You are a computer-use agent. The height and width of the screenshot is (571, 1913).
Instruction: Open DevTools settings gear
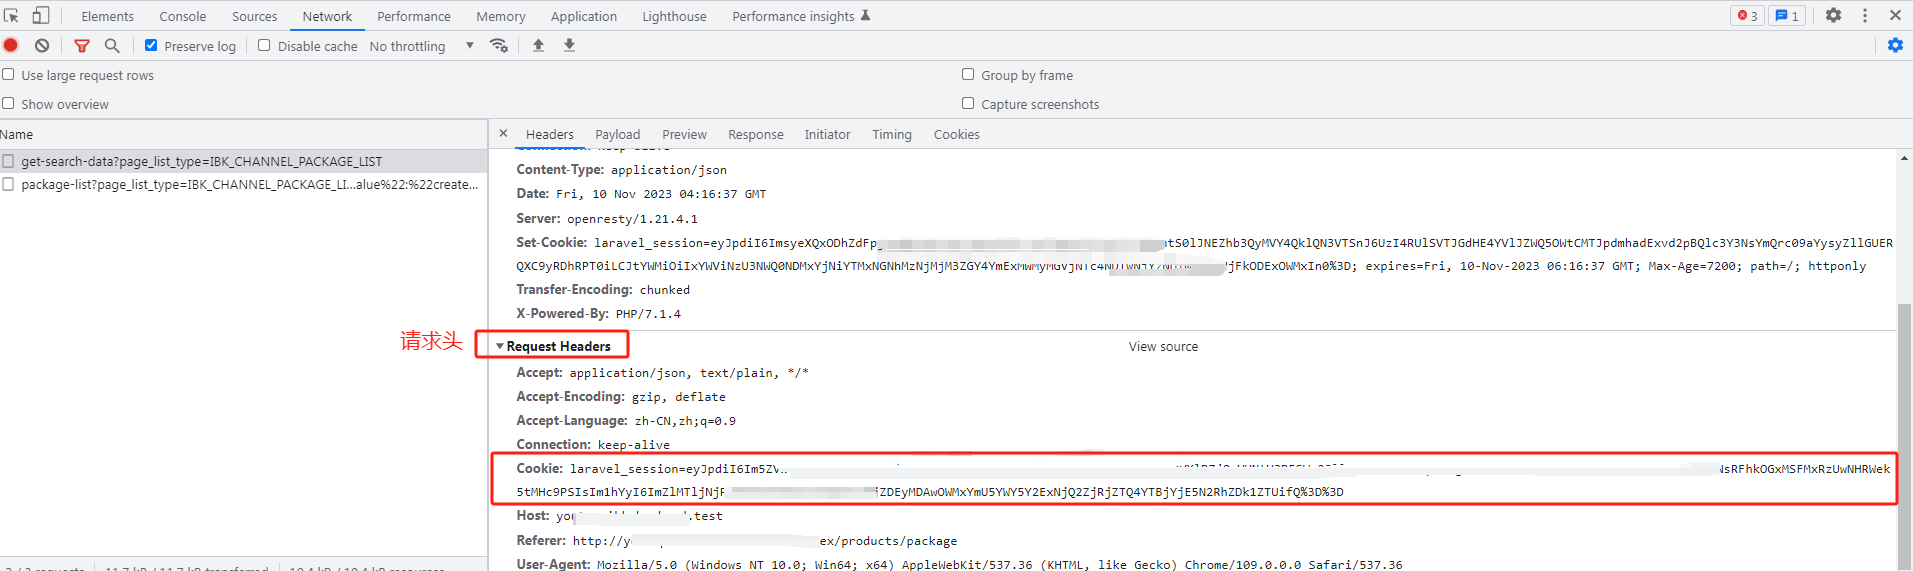point(1833,15)
